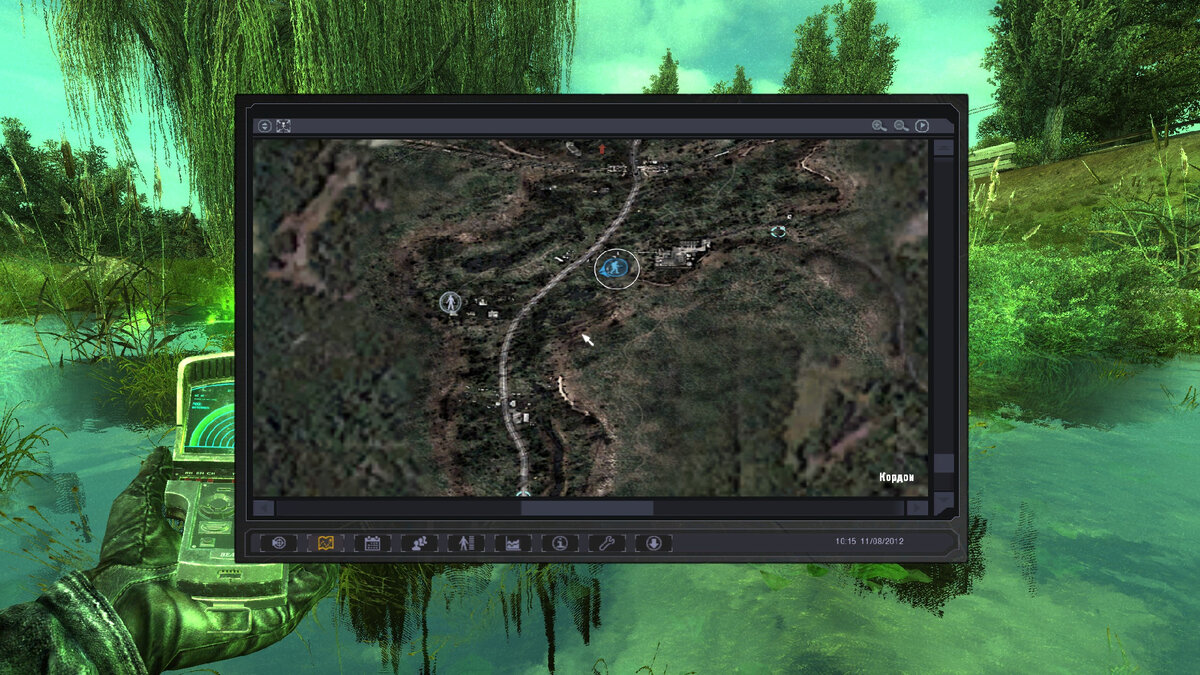Open the calendar tasks tab icon
Viewport: 1200px width, 675px height.
point(372,543)
